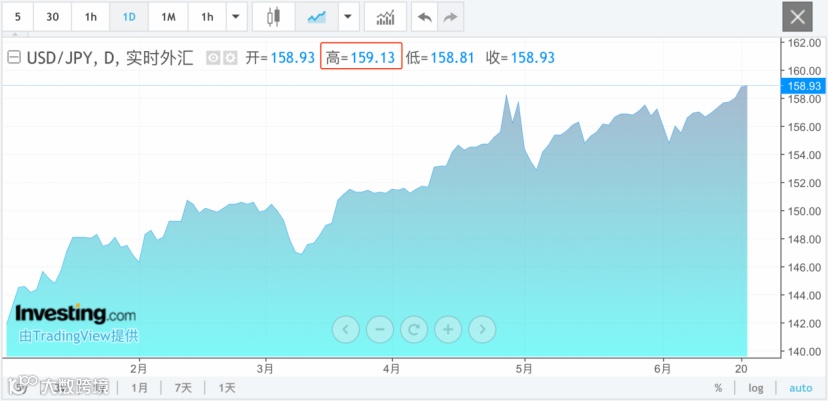Click the 20 date label on time axis

pos(741,369)
